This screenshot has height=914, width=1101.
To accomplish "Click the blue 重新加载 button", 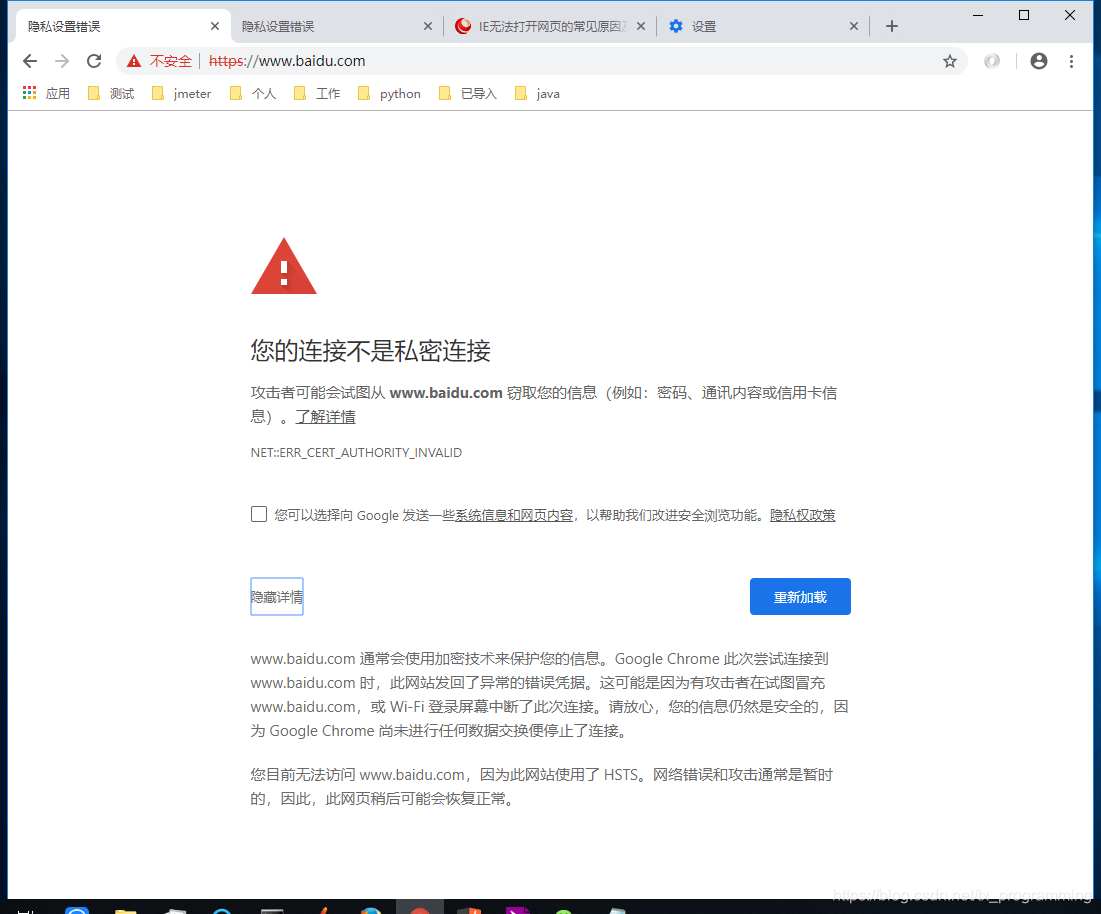I will tap(800, 597).
